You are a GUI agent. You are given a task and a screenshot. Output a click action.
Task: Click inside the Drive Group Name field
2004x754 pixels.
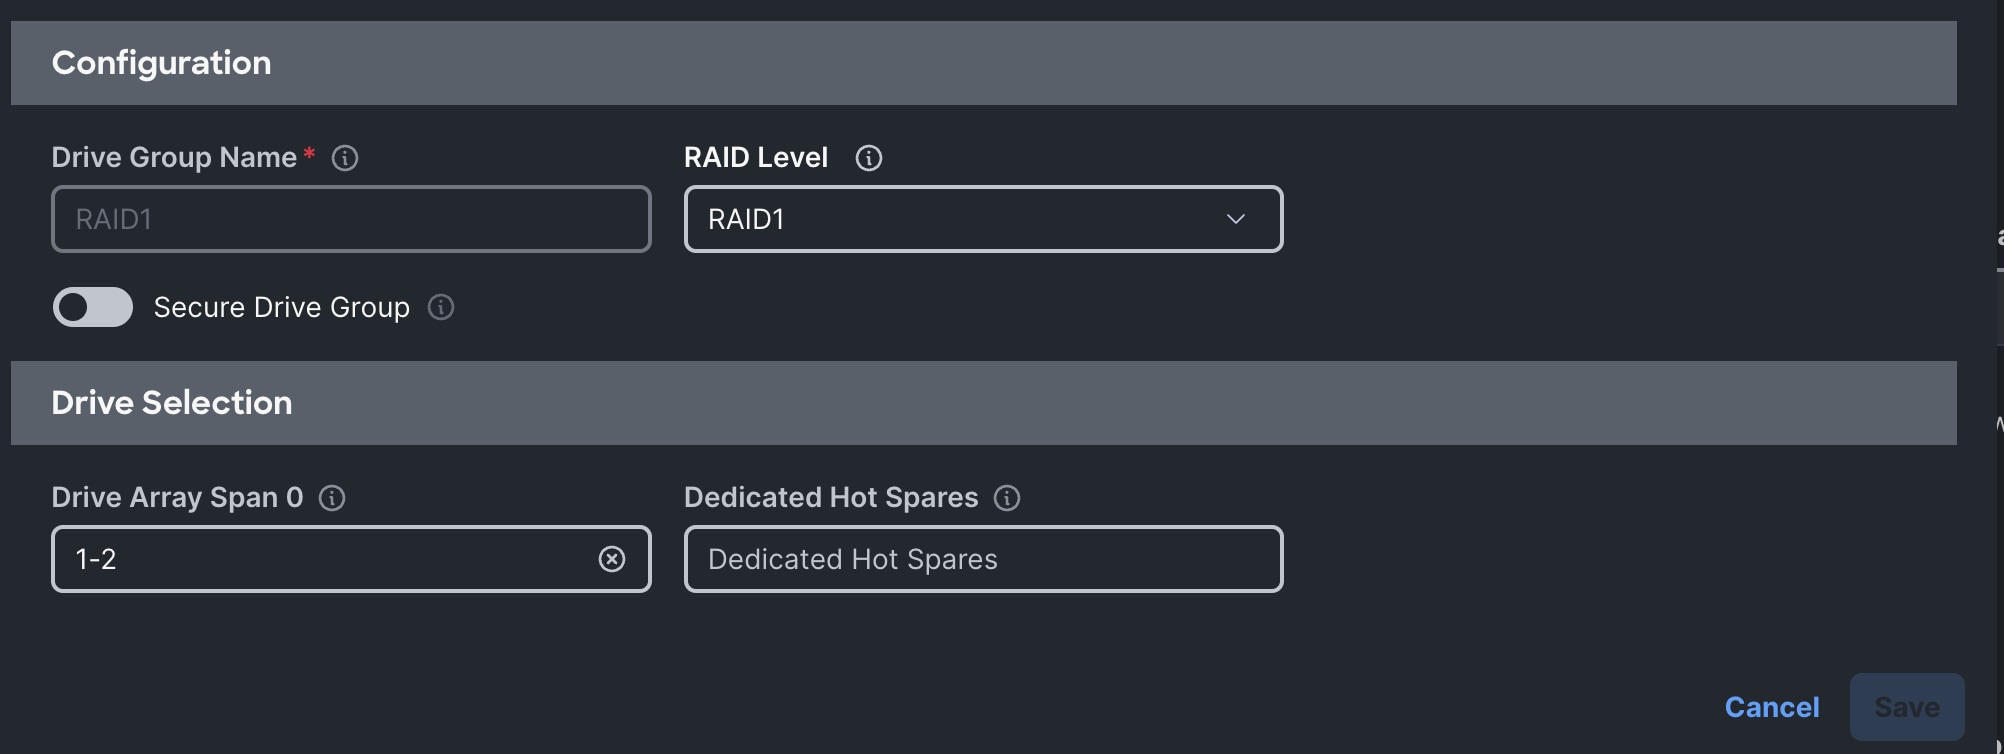[350, 219]
